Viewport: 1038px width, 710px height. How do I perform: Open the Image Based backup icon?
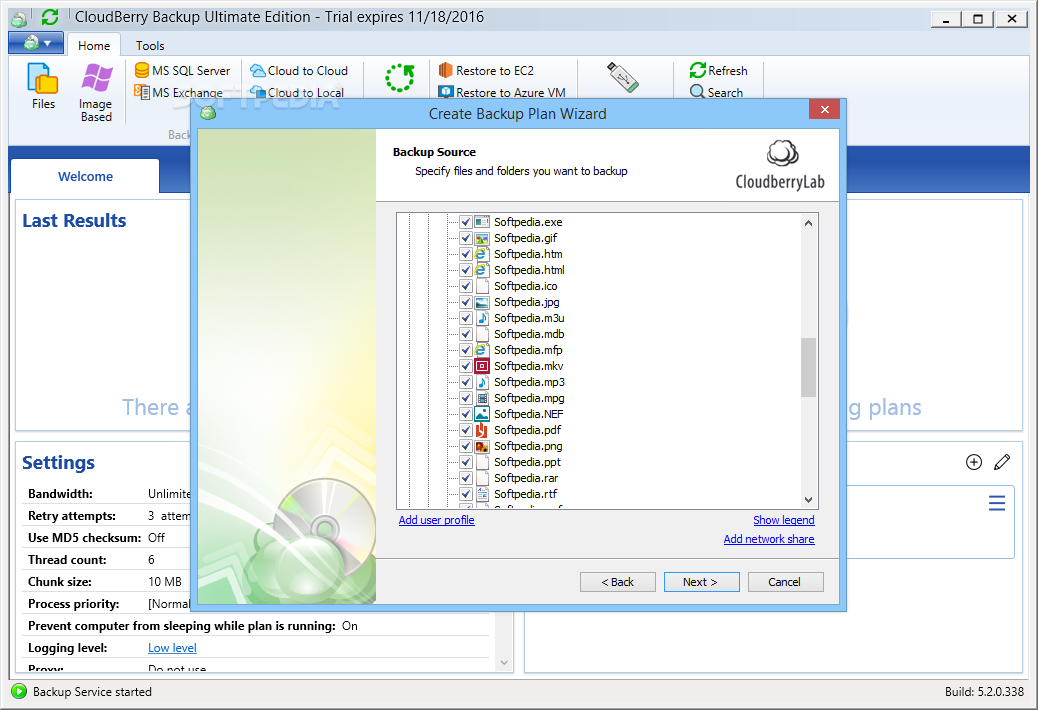pos(96,93)
